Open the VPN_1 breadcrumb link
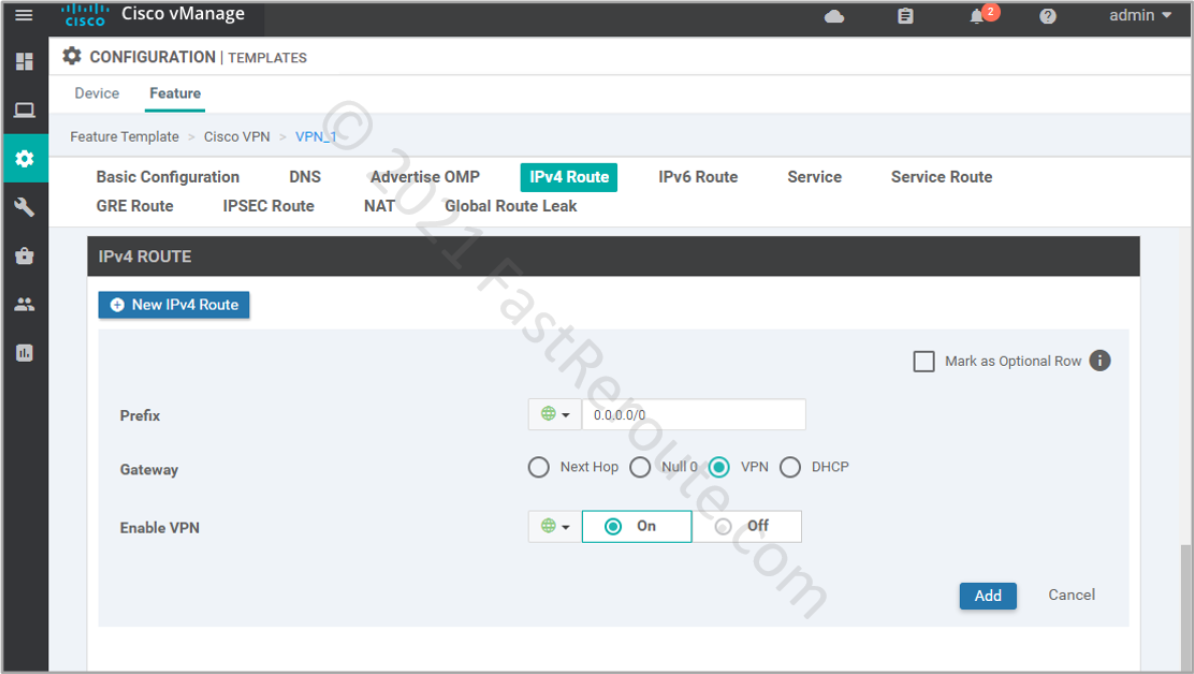Image resolution: width=1194 pixels, height=674 pixels. 316,136
